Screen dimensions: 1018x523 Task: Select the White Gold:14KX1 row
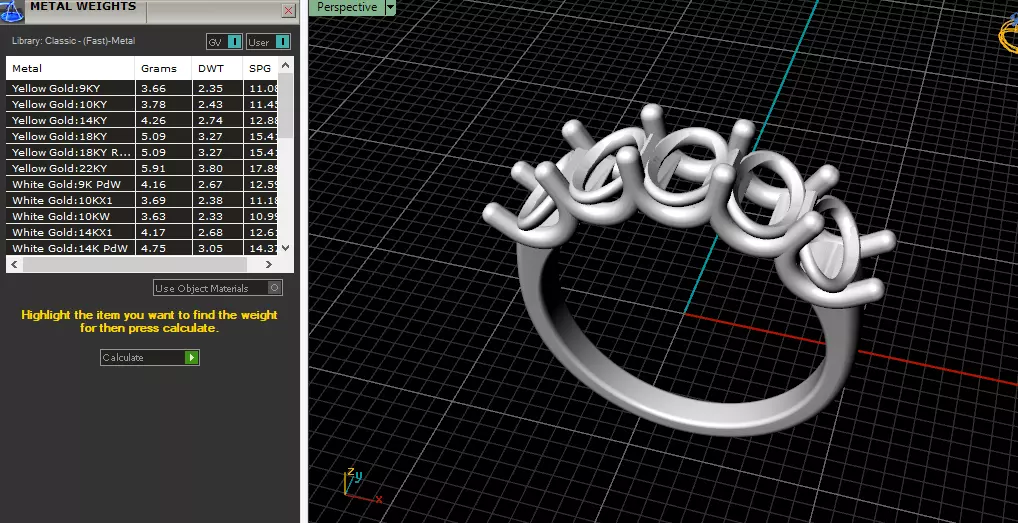pyautogui.click(x=142, y=232)
